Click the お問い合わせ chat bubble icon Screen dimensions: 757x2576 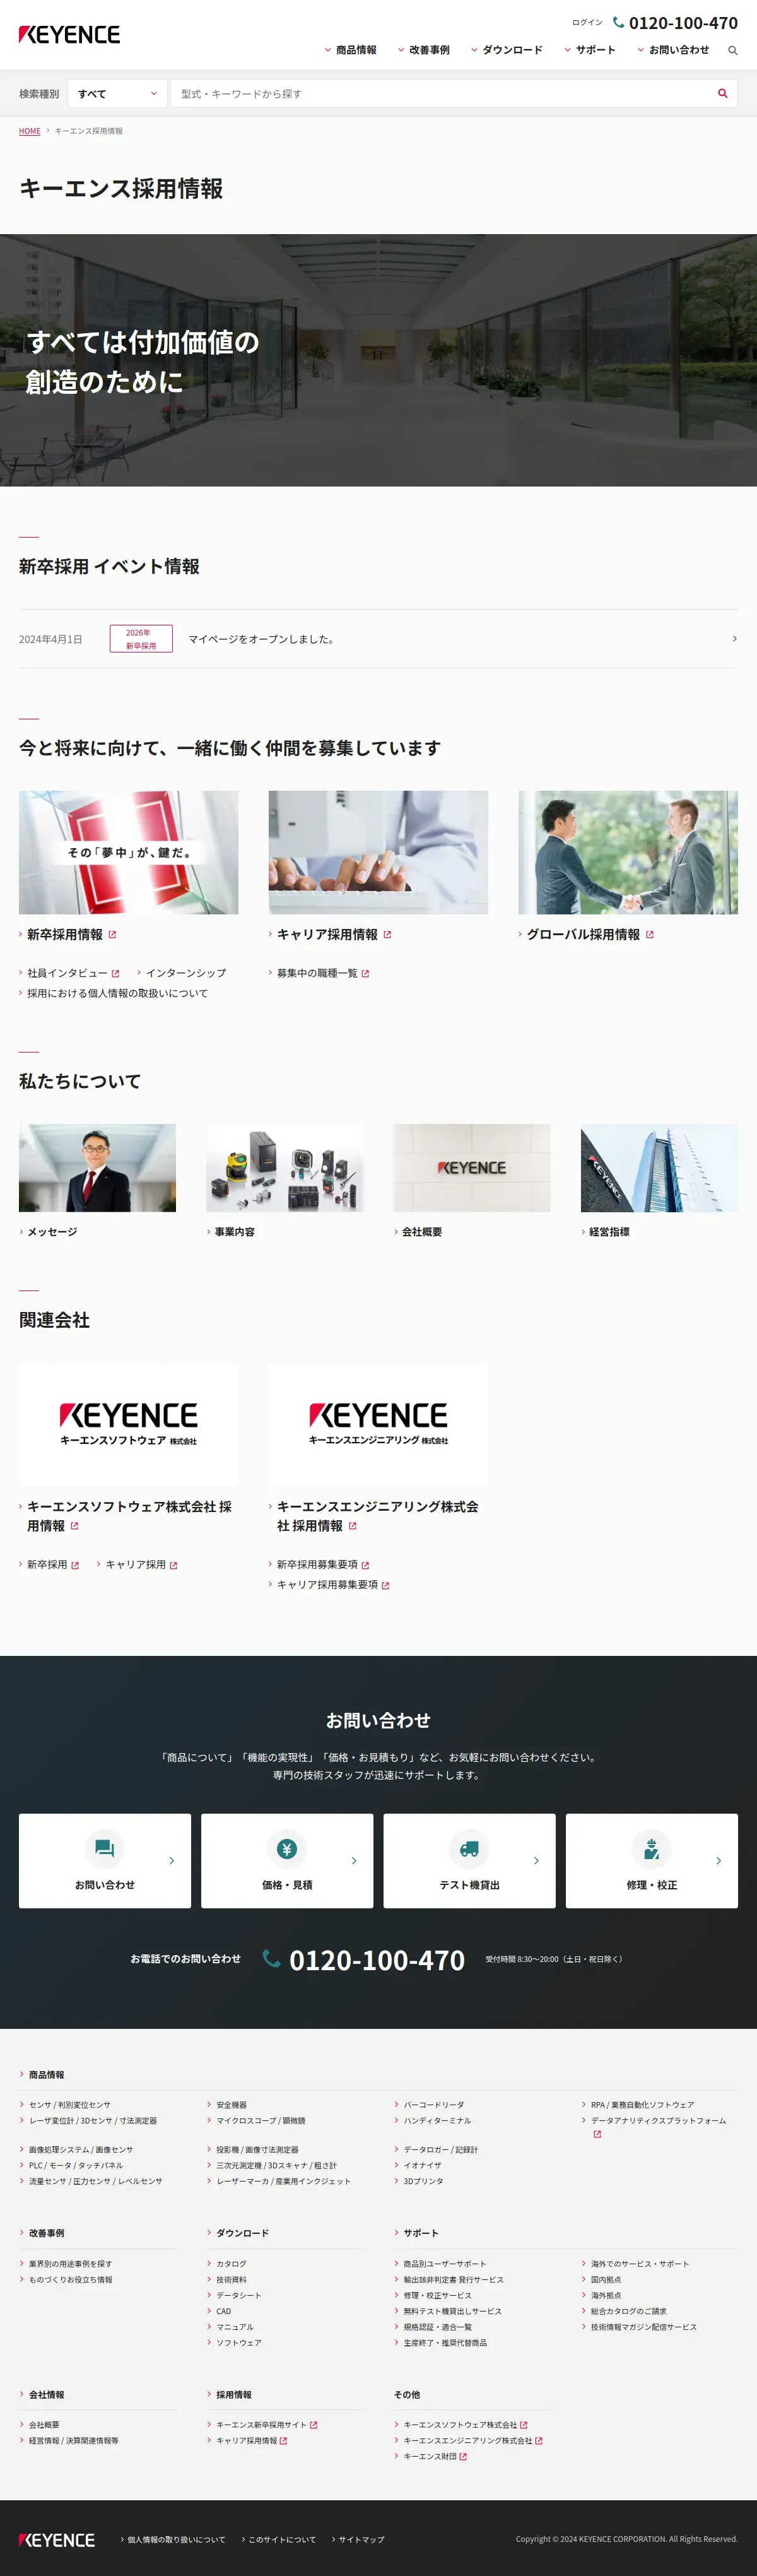[x=104, y=1848]
